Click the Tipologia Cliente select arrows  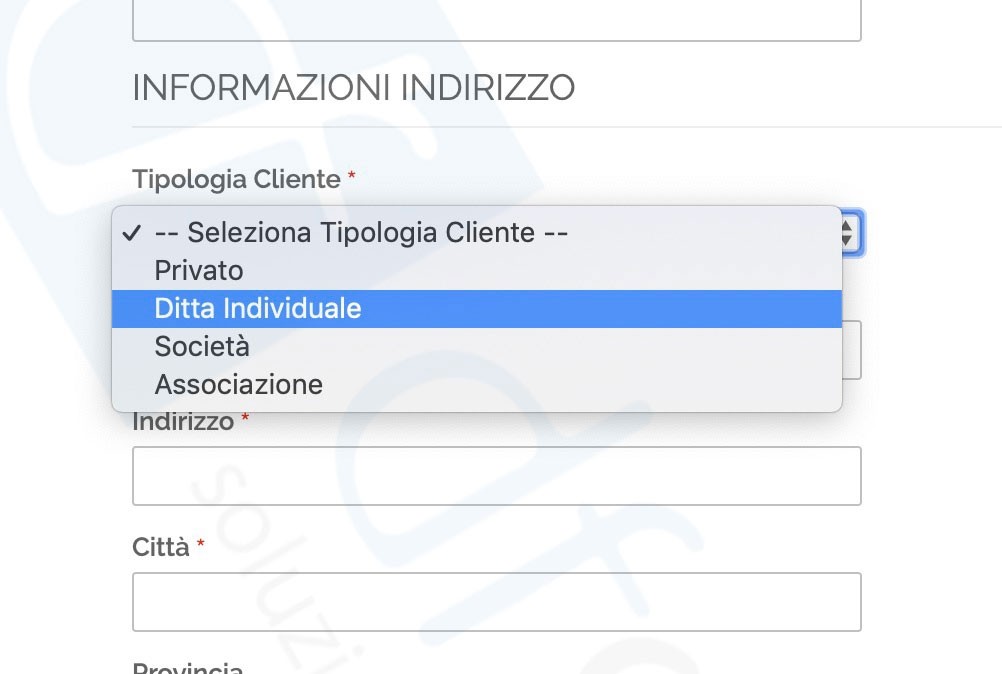[x=849, y=233]
